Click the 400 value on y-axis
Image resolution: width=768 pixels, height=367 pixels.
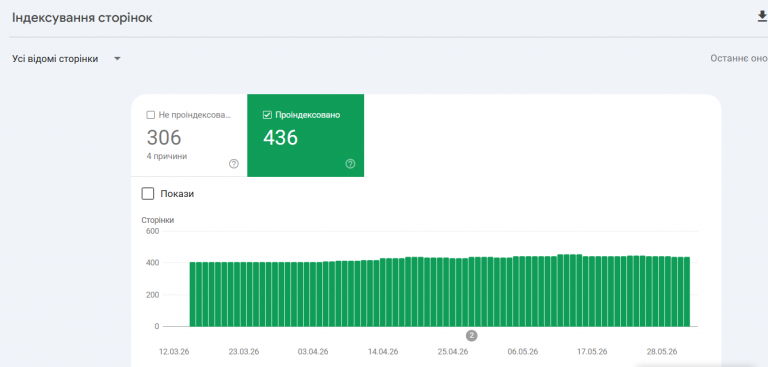153,263
